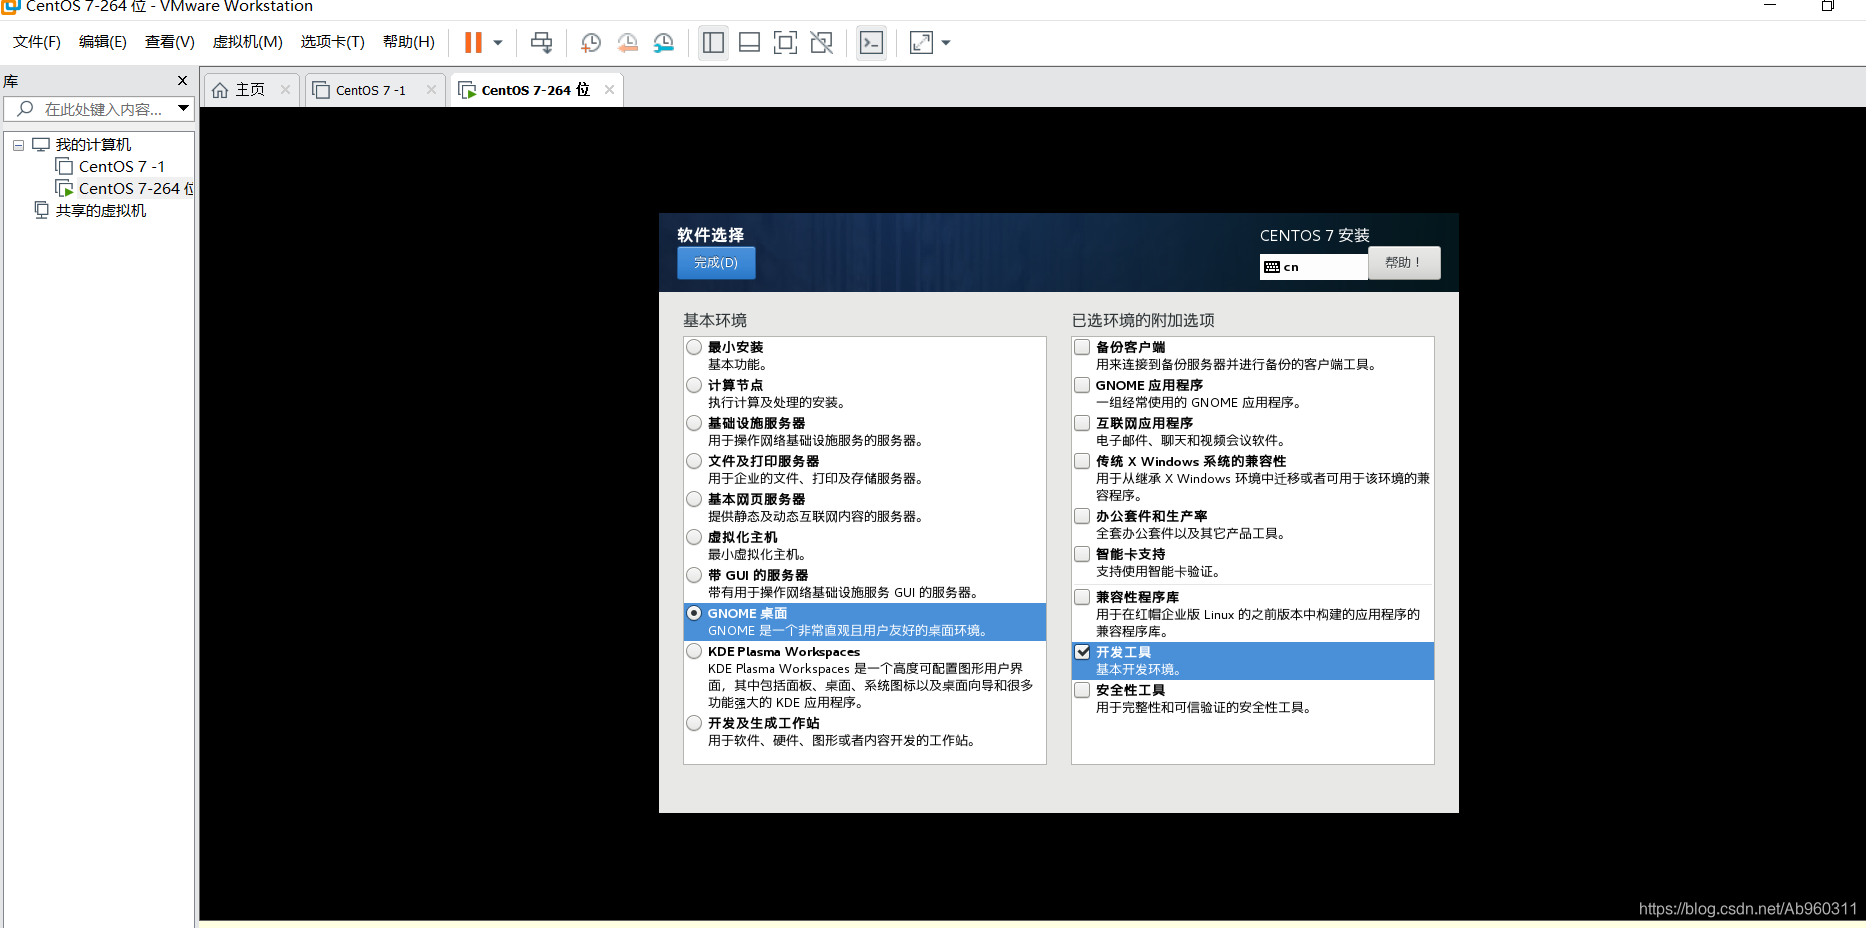
Task: Close the library panel with X
Action: point(182,80)
